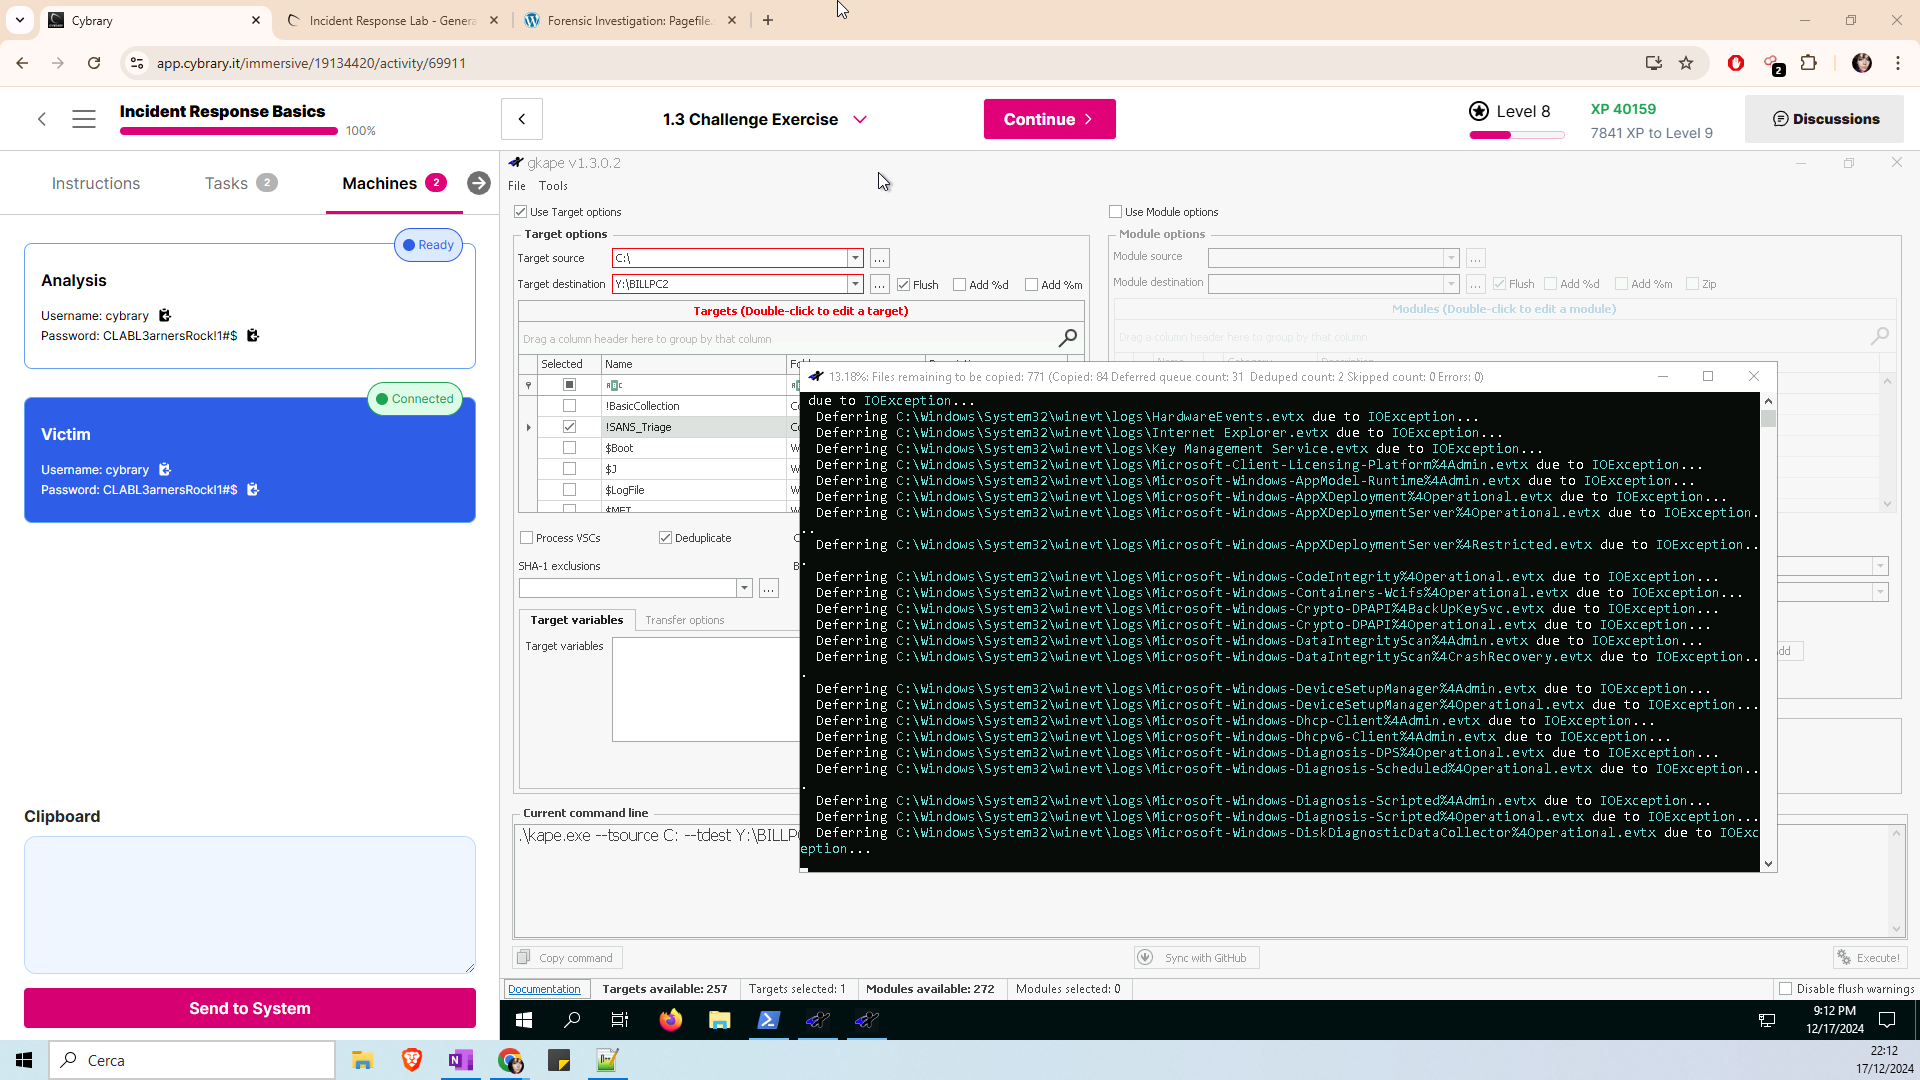Click the search magnifier in Targets grid
1920x1080 pixels.
(x=1067, y=338)
